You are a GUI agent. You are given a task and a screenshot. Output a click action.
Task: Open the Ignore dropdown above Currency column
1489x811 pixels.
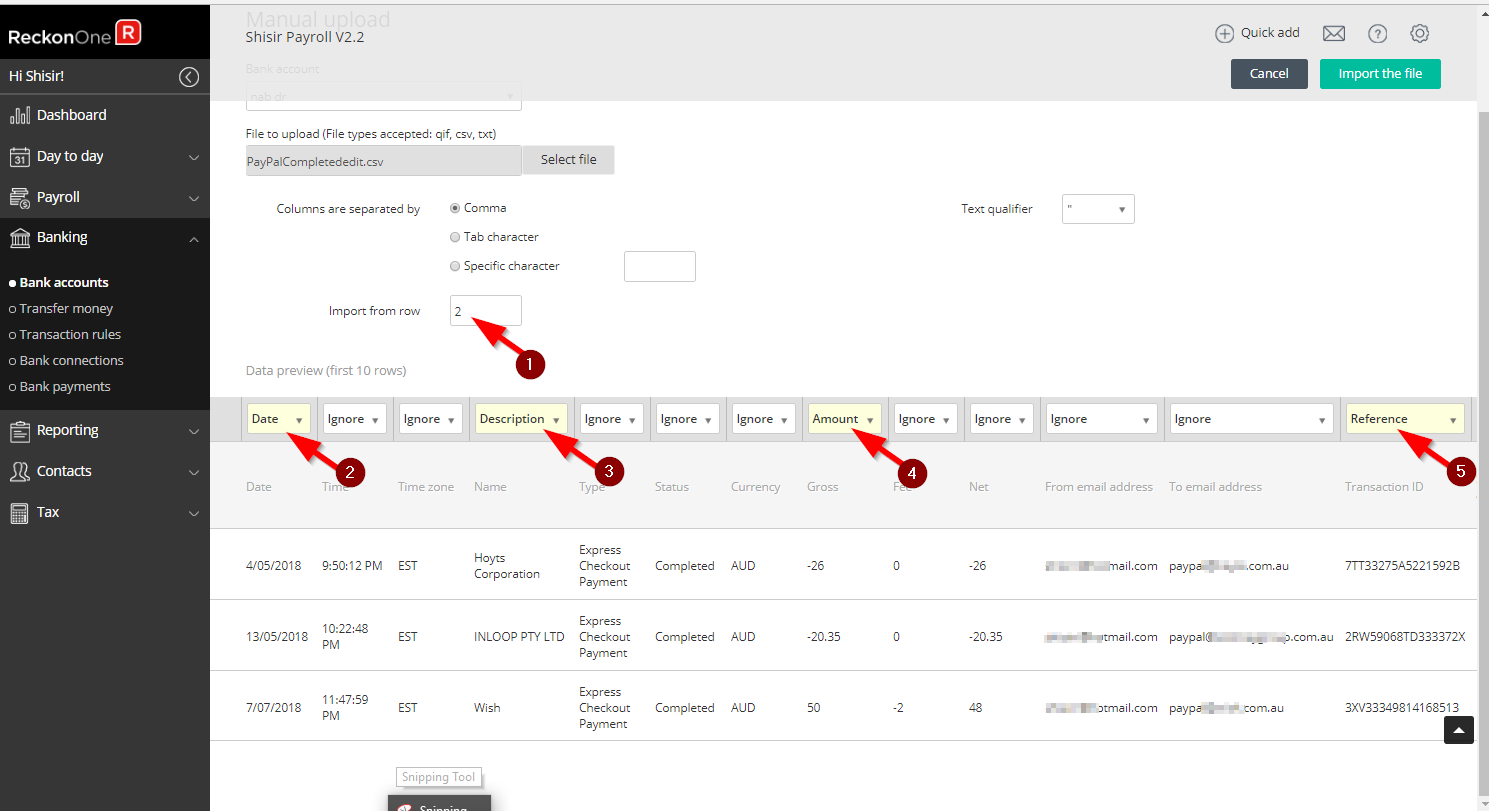click(x=764, y=419)
